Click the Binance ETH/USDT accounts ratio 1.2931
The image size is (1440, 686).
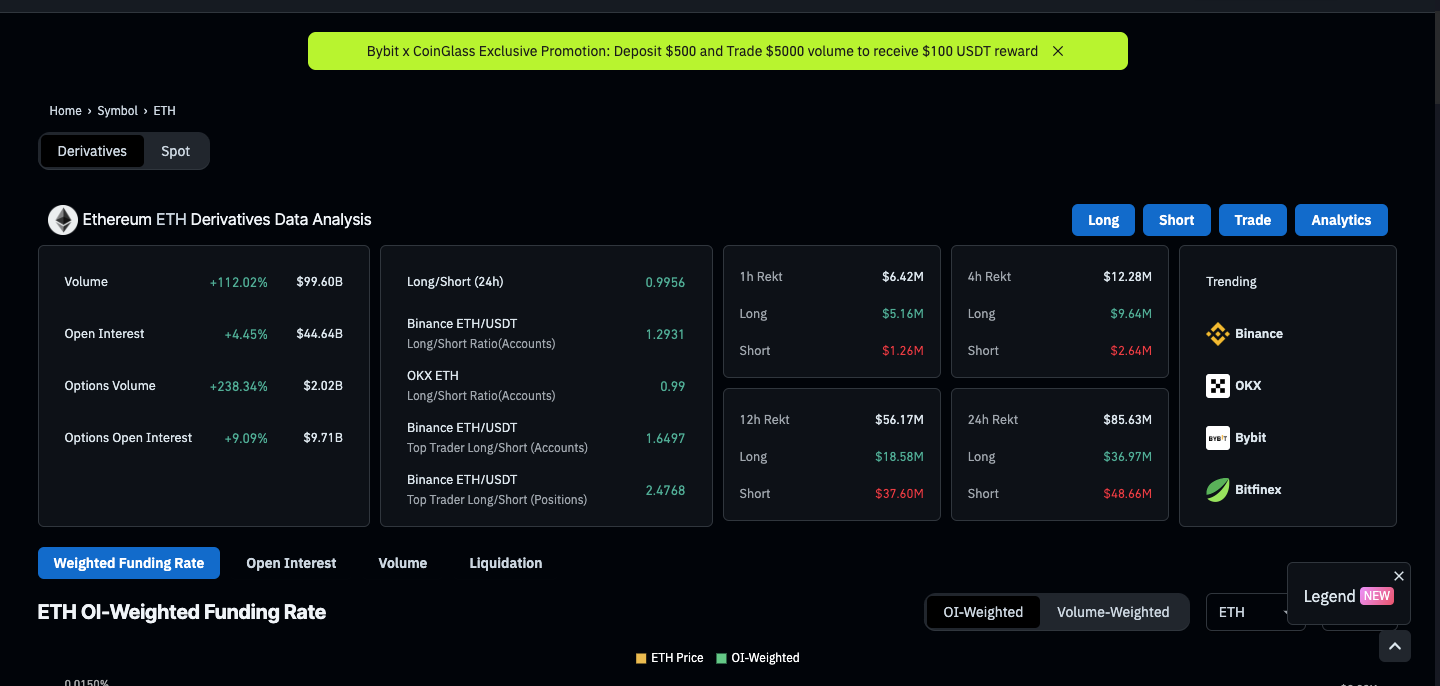[665, 334]
